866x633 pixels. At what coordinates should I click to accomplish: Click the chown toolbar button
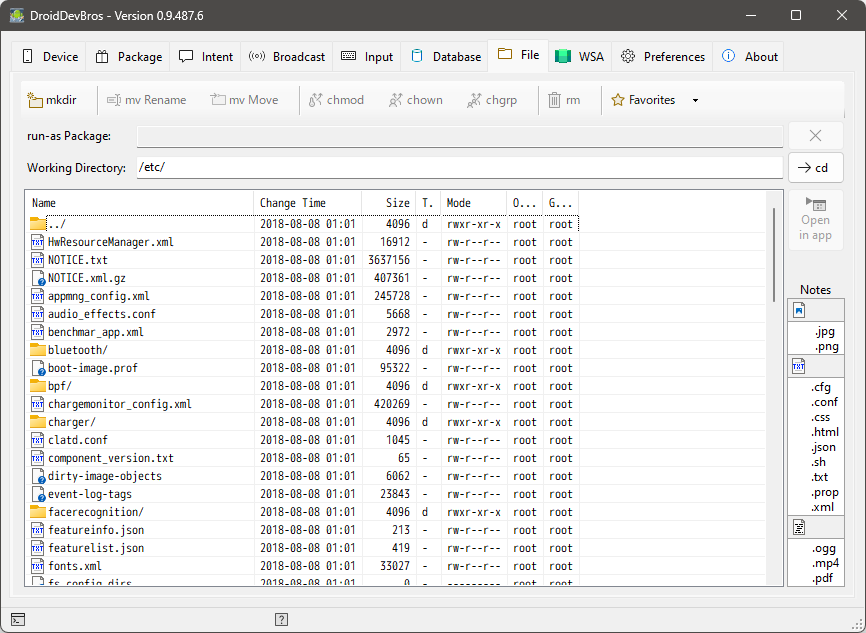tap(416, 100)
